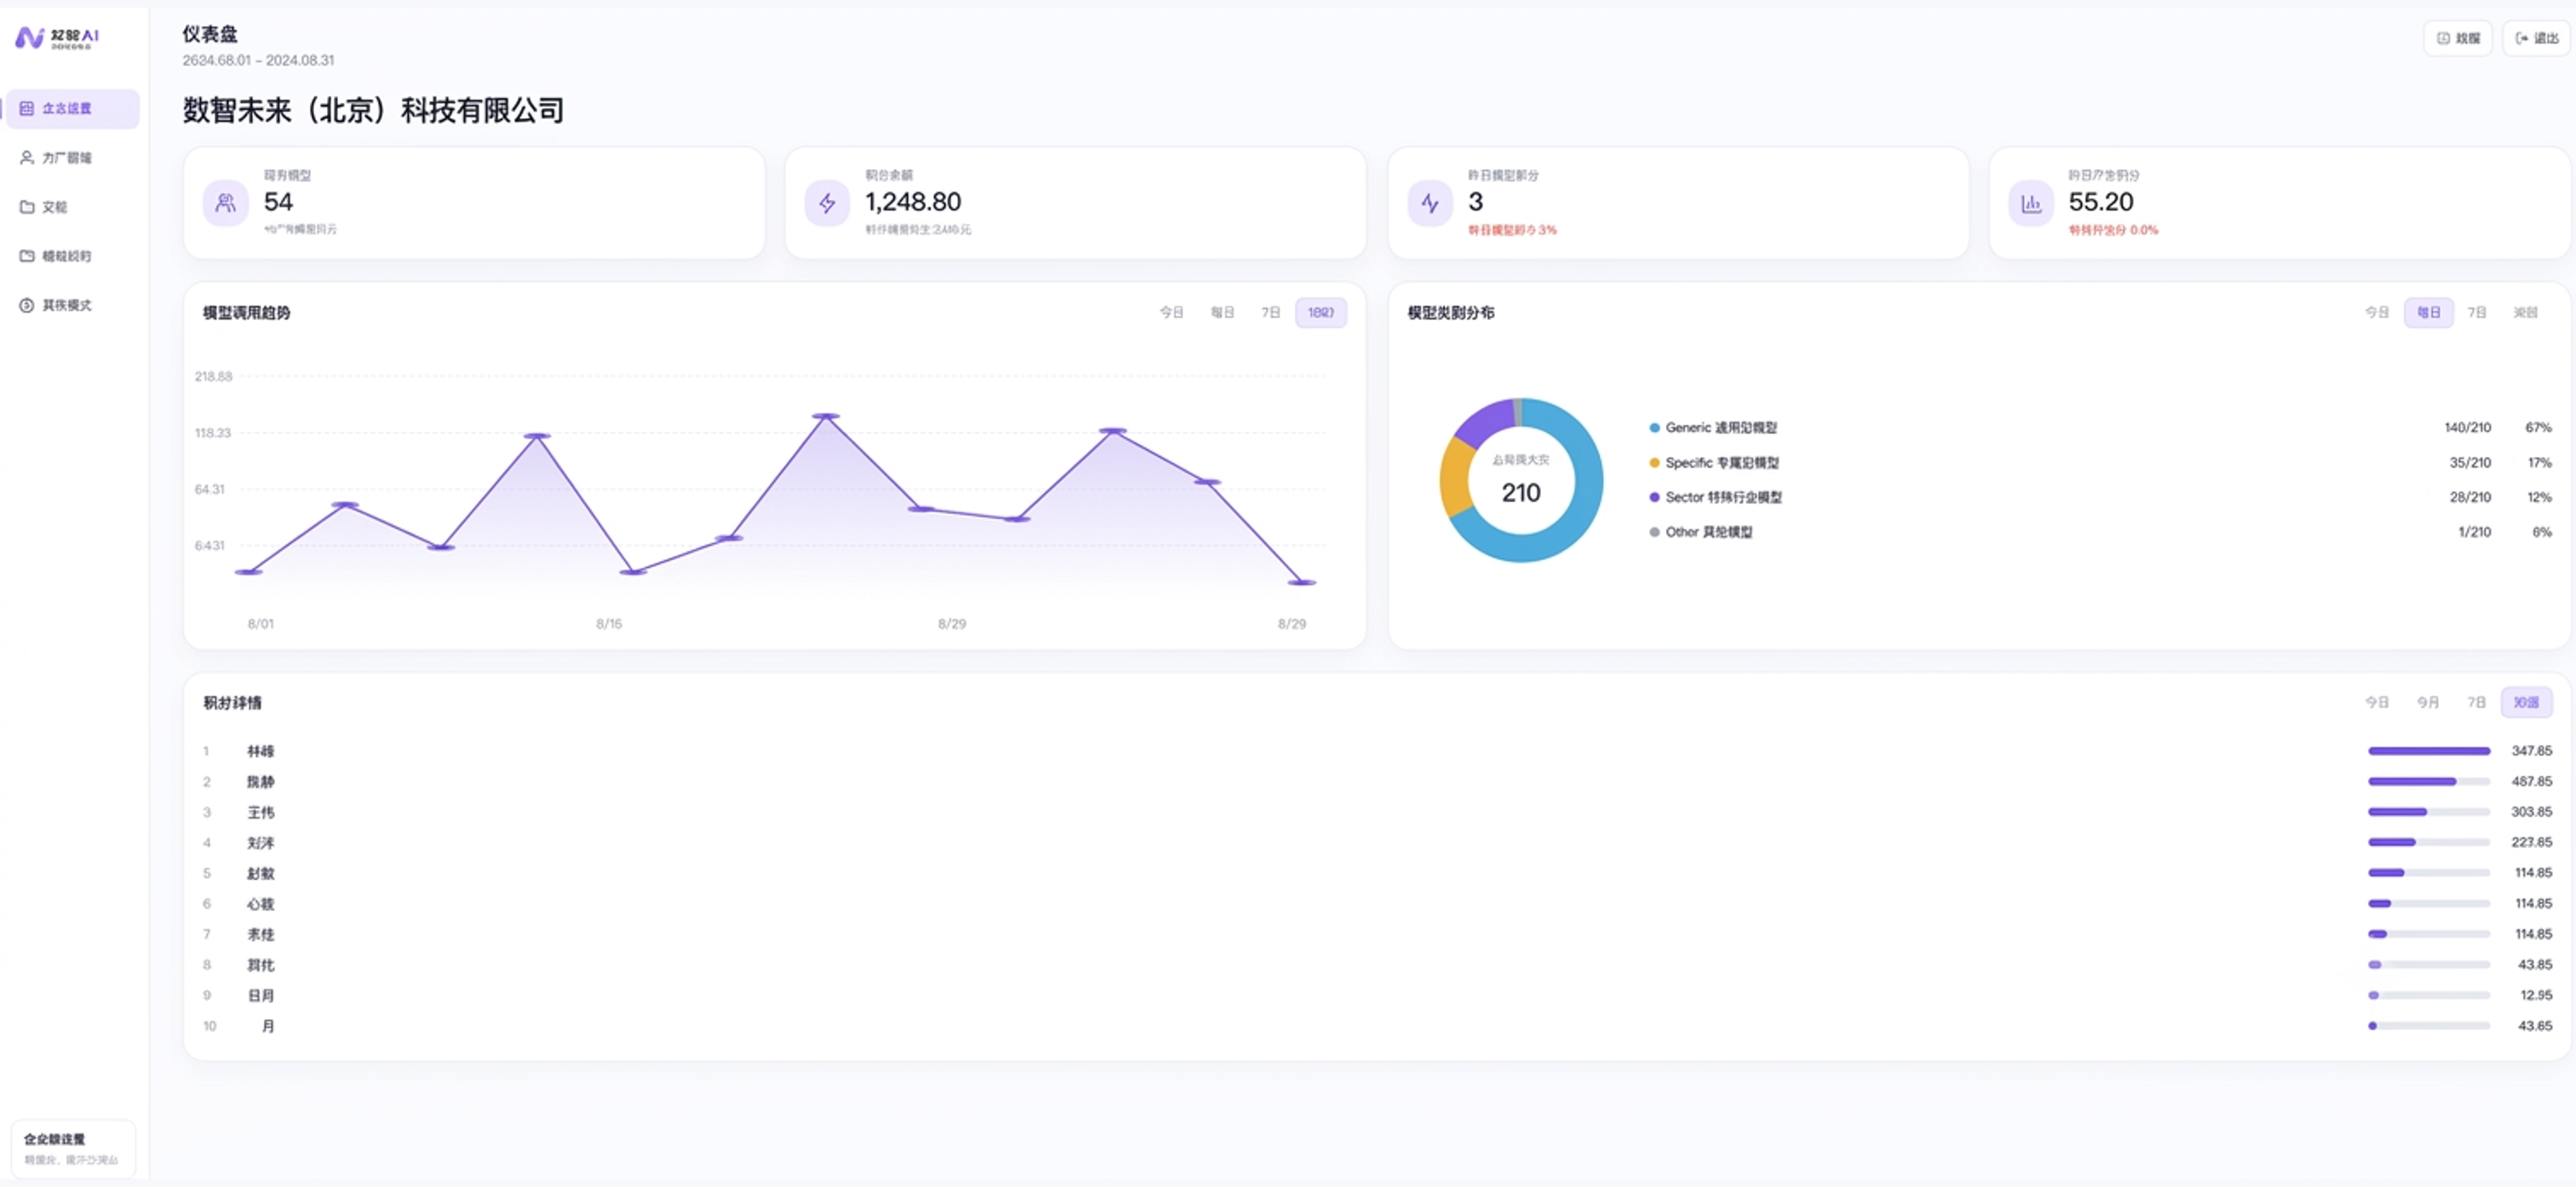Select the highlighted range tab on trend chart

[x=1321, y=313]
